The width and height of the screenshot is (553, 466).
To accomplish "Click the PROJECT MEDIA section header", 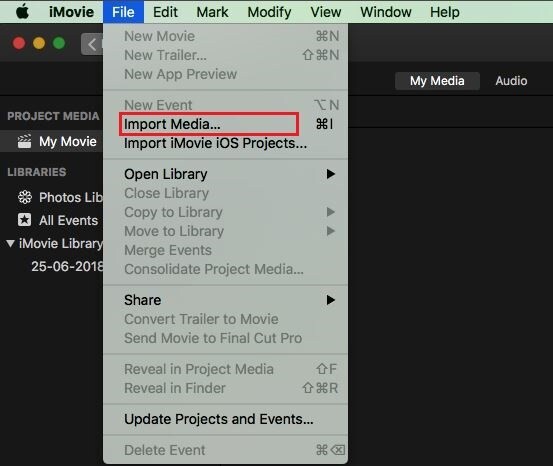I will (53, 116).
